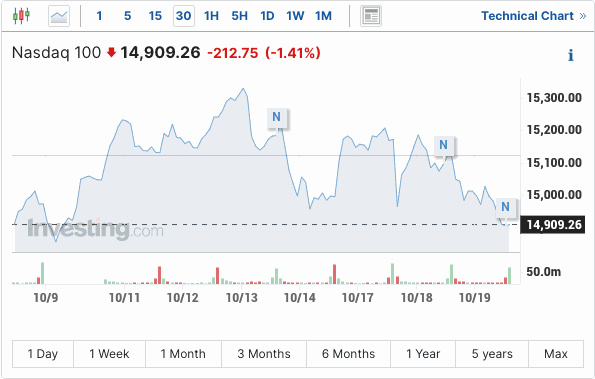Viewport: 595px width, 379px height.
Task: Select the 1M interval
Action: [323, 16]
